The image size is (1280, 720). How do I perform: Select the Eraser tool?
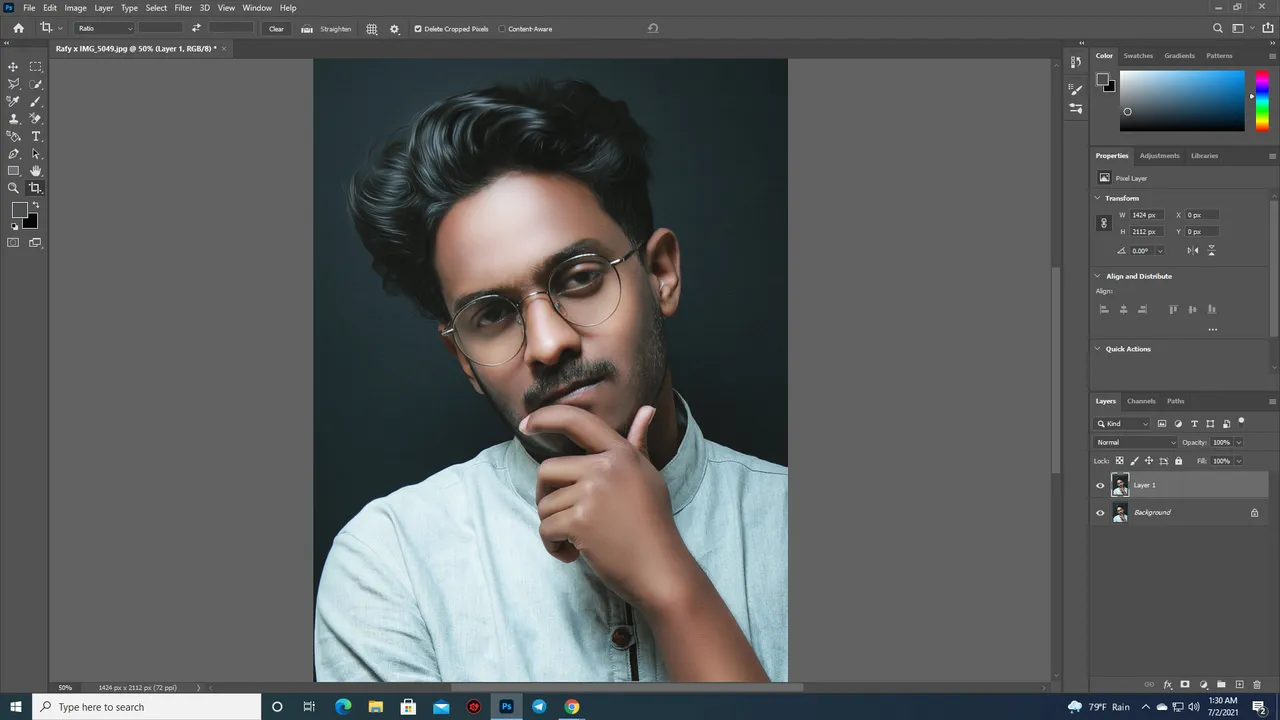(36, 118)
